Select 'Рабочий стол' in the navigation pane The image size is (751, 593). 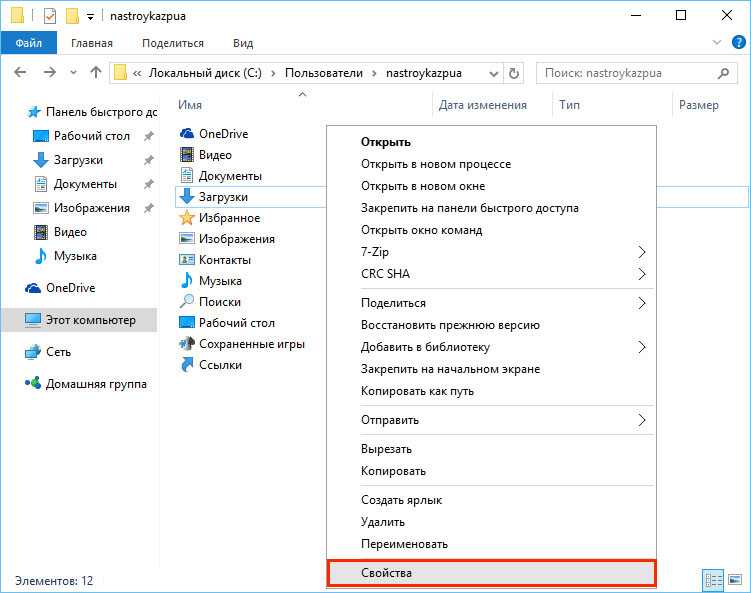tap(91, 136)
